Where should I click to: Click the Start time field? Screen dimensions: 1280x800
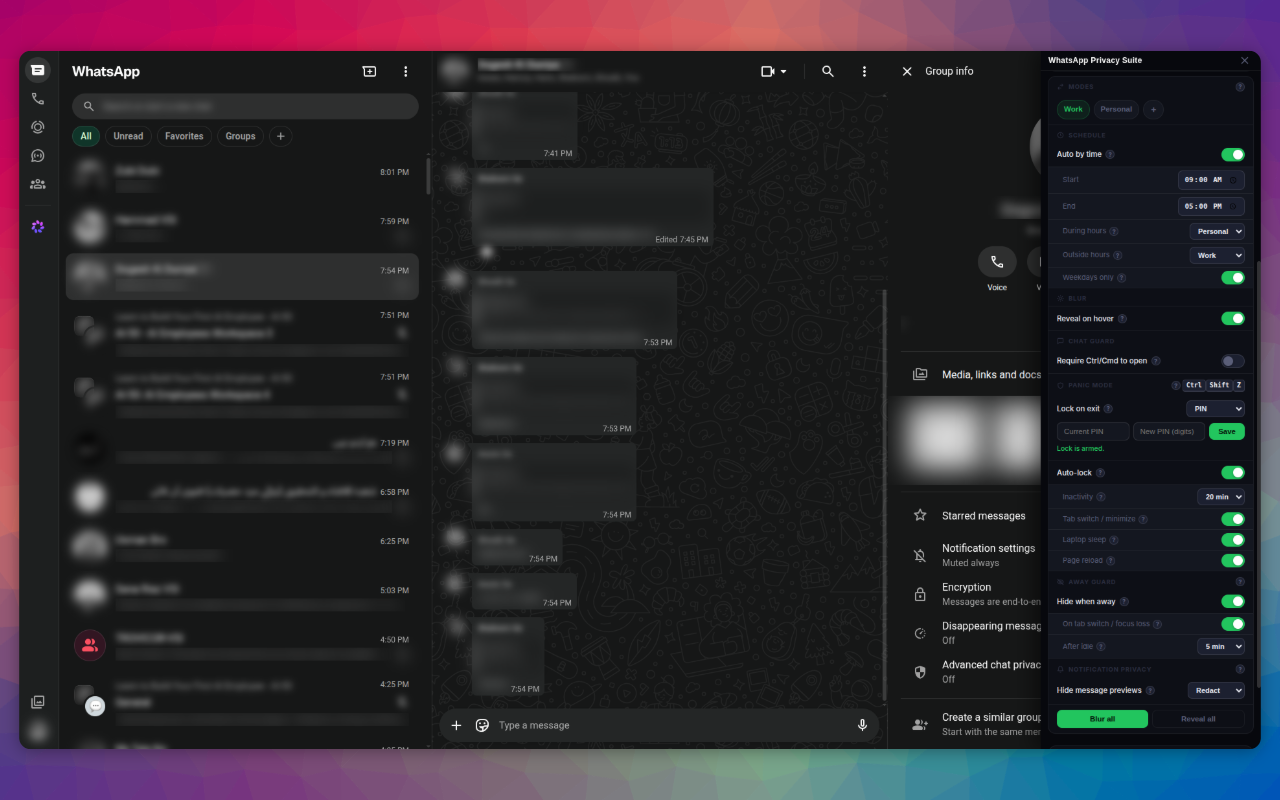1211,180
